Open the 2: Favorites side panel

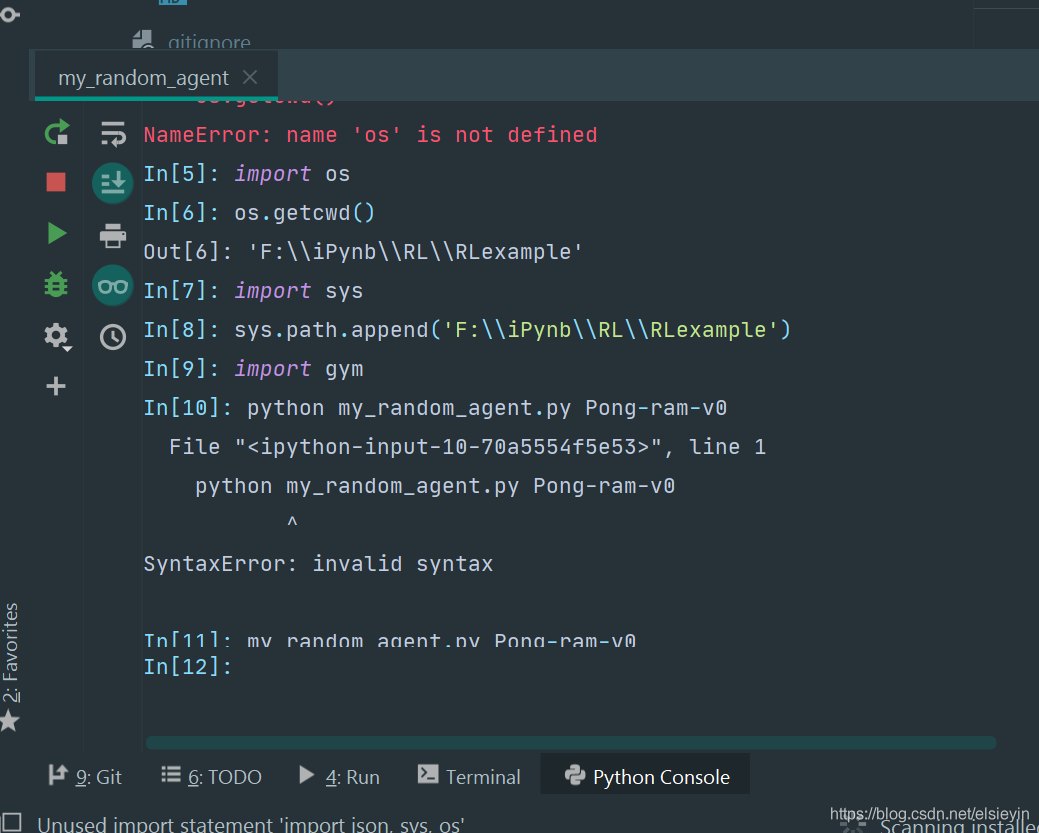[x=10, y=653]
